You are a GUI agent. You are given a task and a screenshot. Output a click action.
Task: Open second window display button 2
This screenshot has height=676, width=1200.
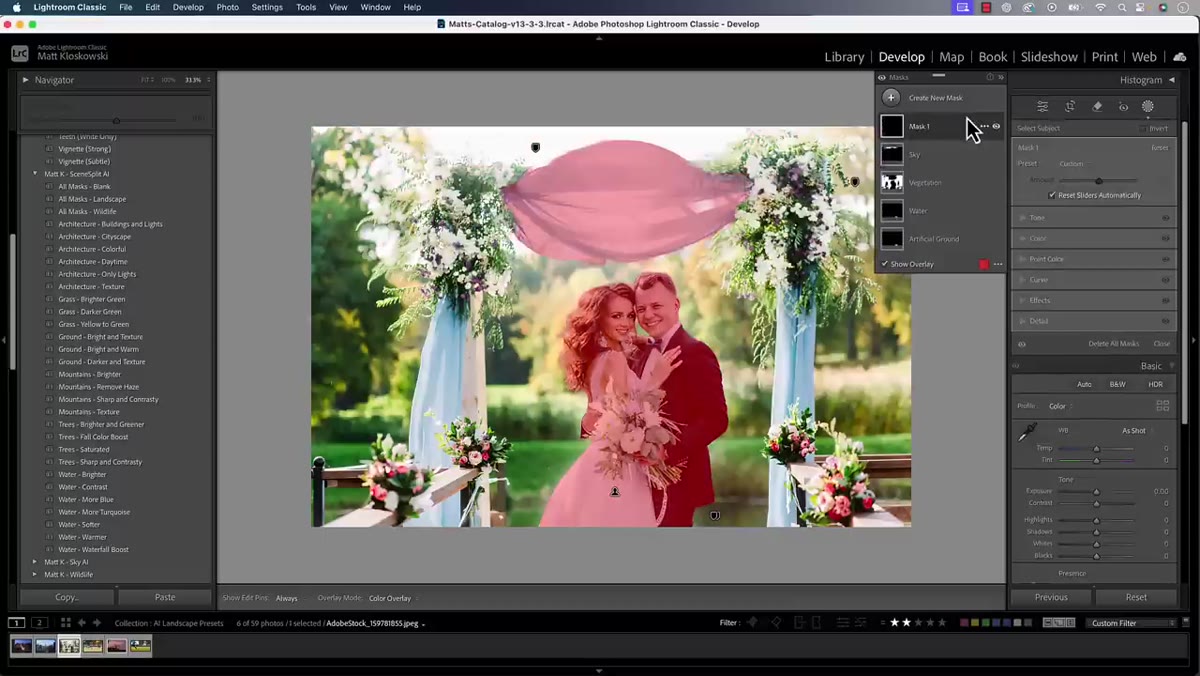(x=40, y=623)
